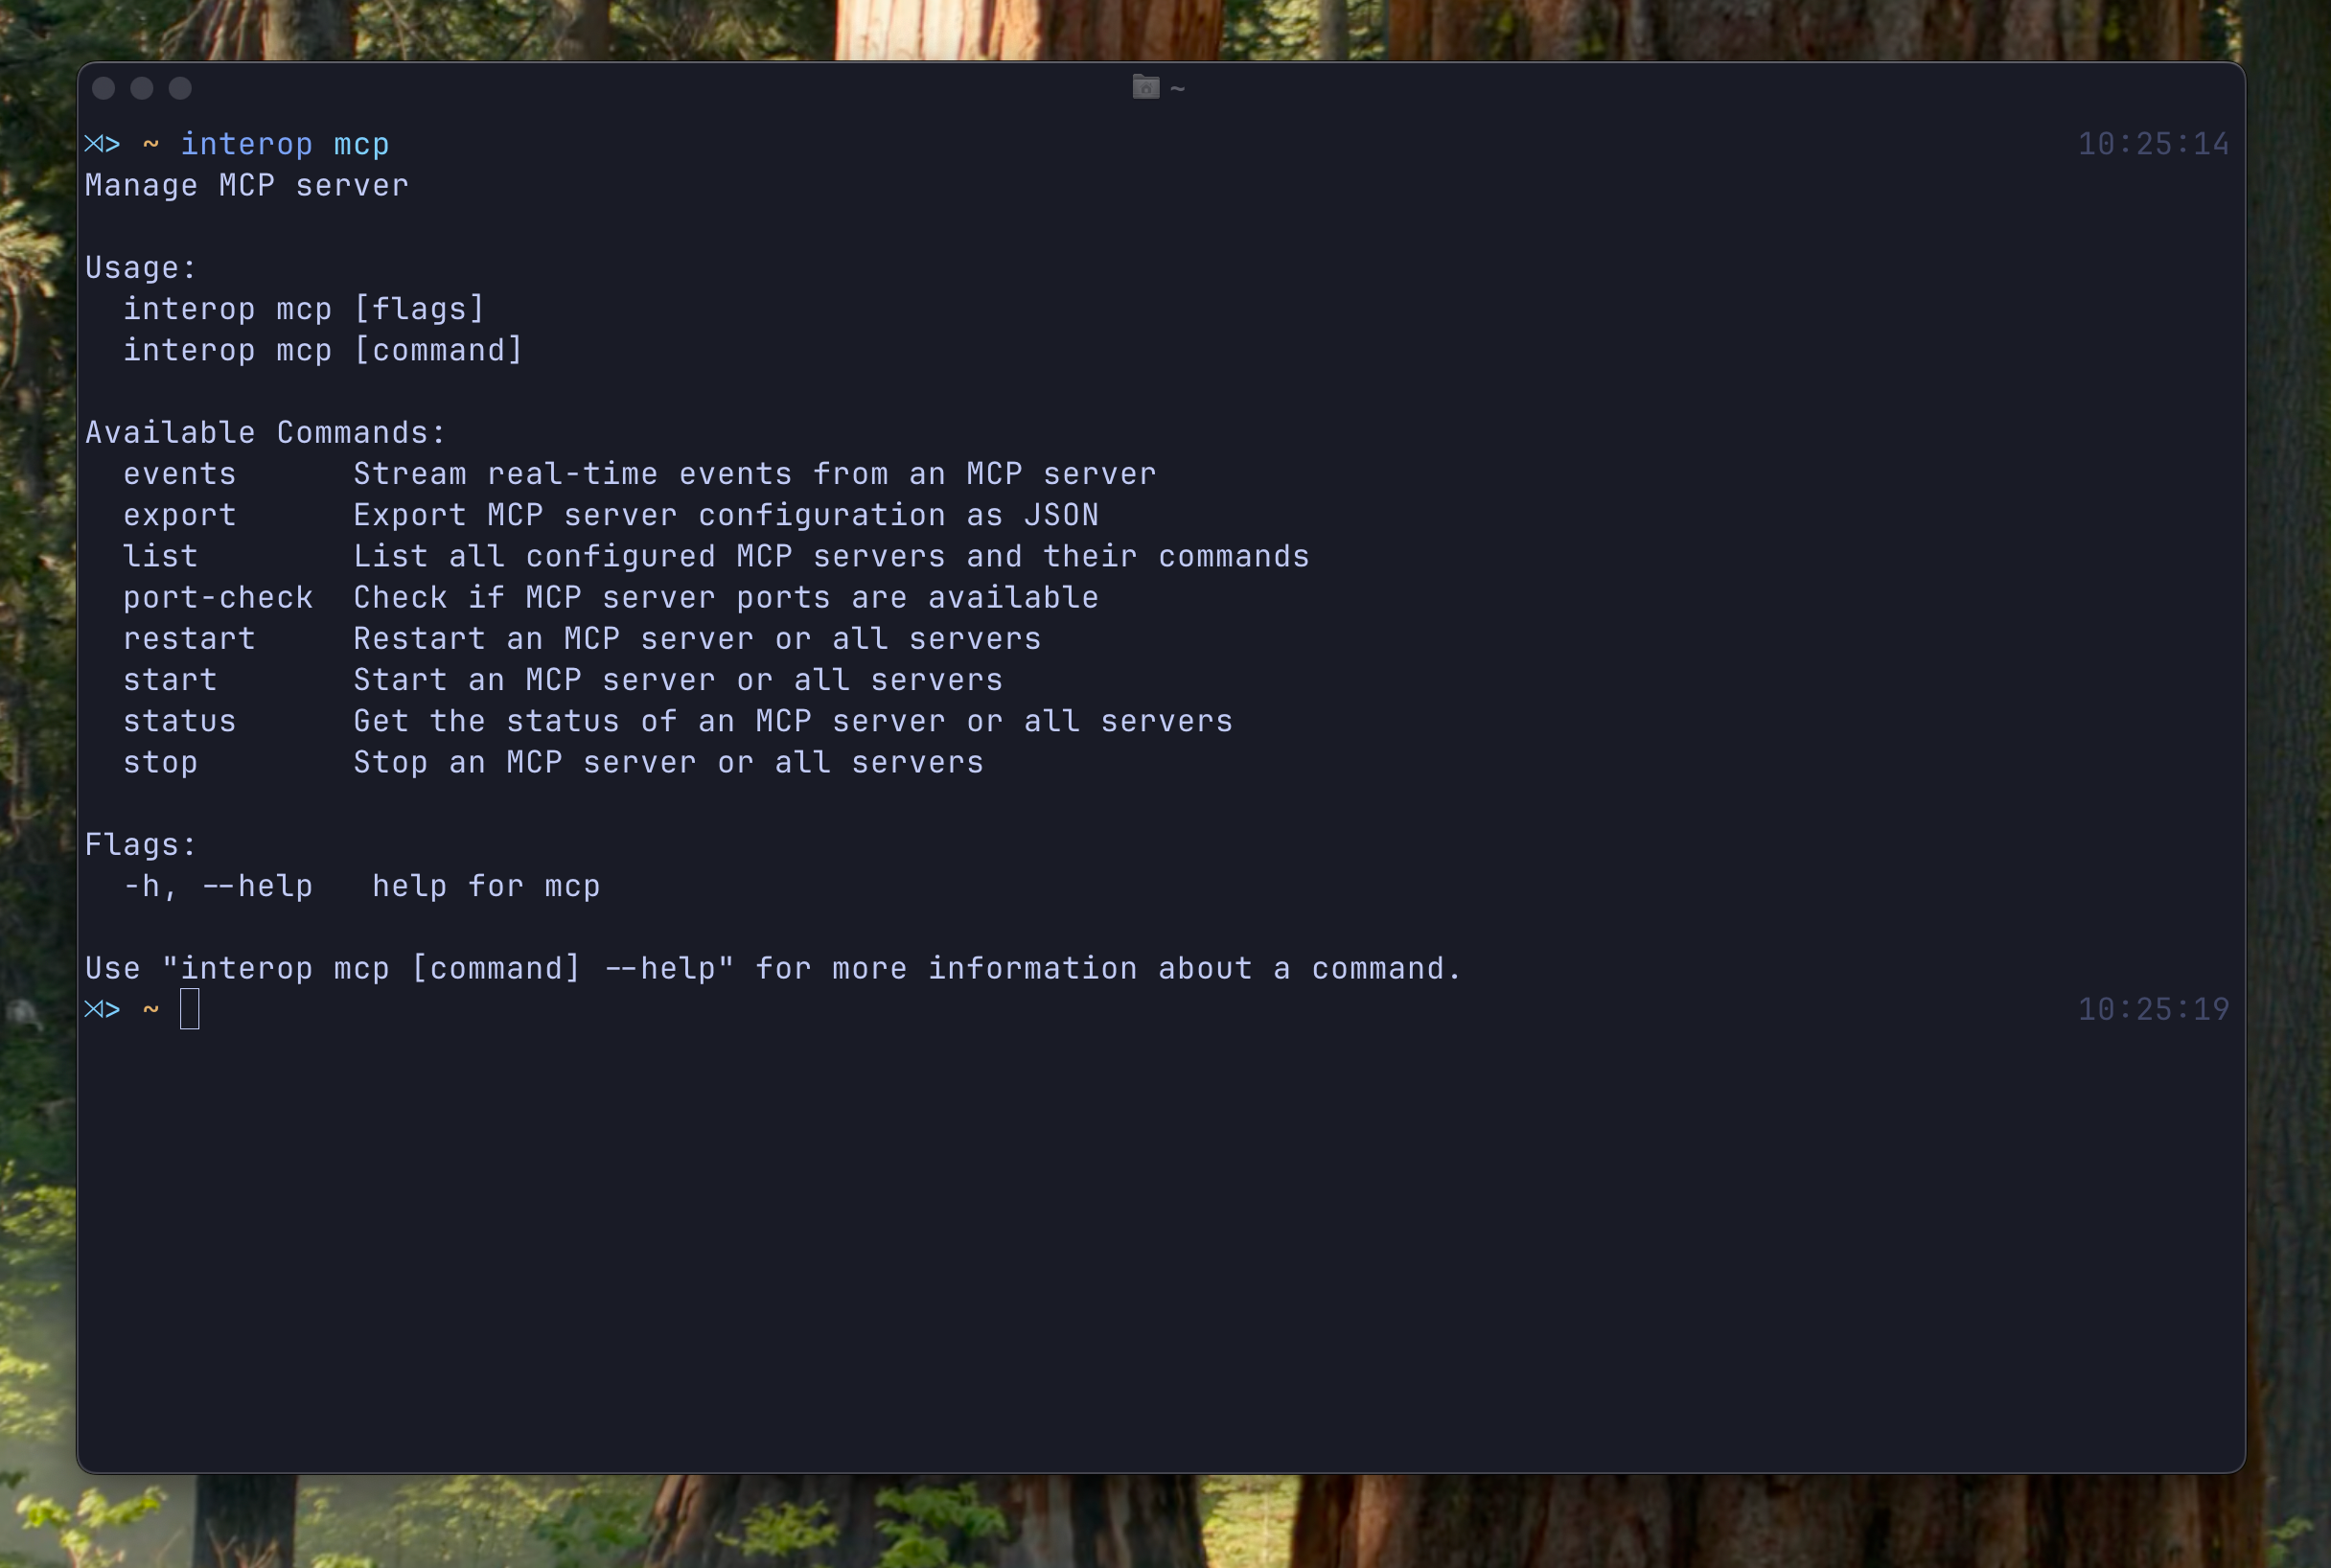Click the 10:25:19 timestamp
2331x1568 pixels.
pyautogui.click(x=2153, y=1009)
